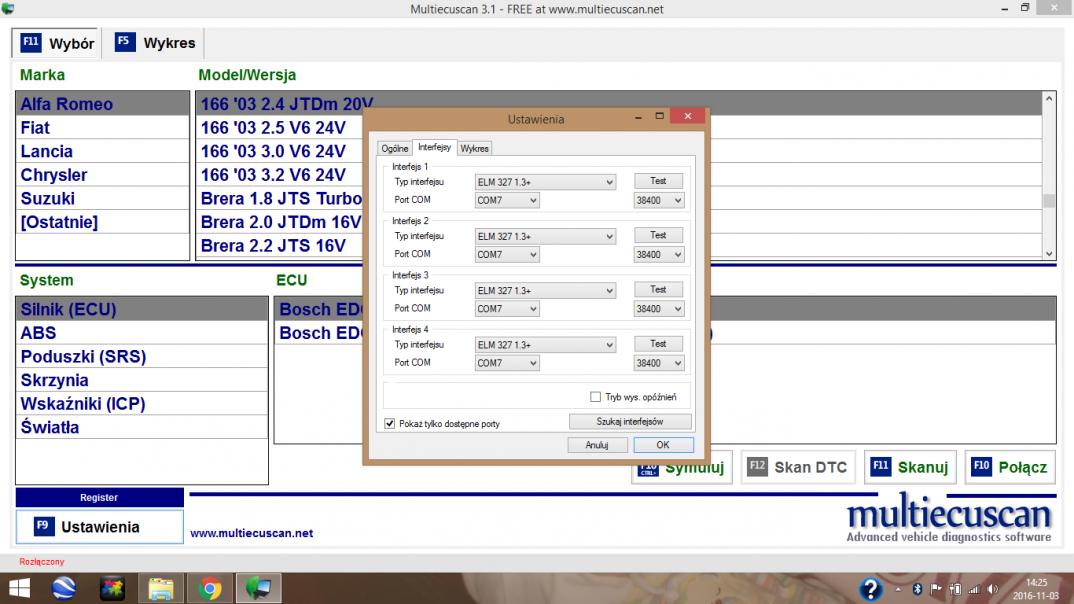Image resolution: width=1074 pixels, height=604 pixels.
Task: Select Silnik (ECU) system
Action: [x=142, y=309]
